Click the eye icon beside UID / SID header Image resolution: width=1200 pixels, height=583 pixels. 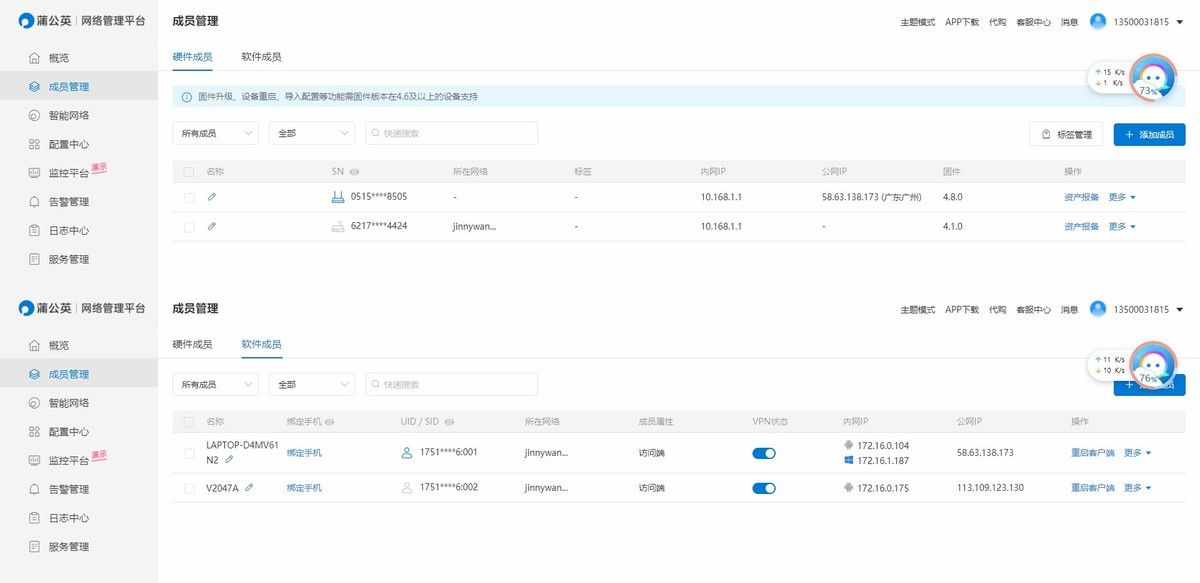[x=449, y=422]
